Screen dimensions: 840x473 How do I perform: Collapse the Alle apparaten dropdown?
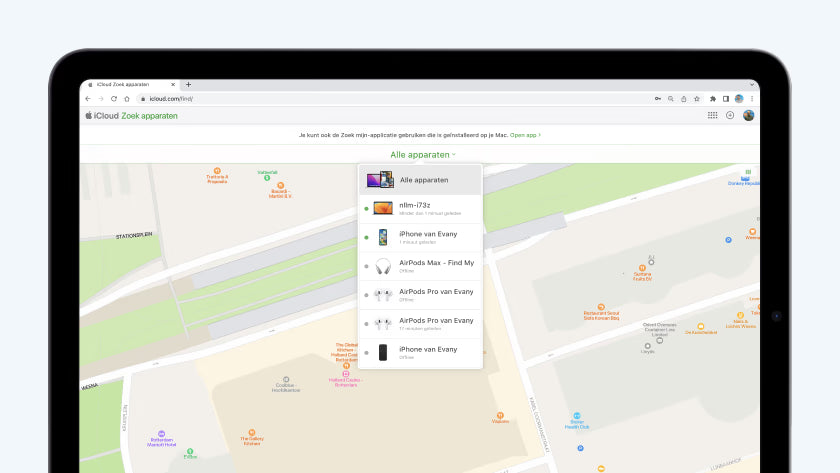tap(422, 155)
